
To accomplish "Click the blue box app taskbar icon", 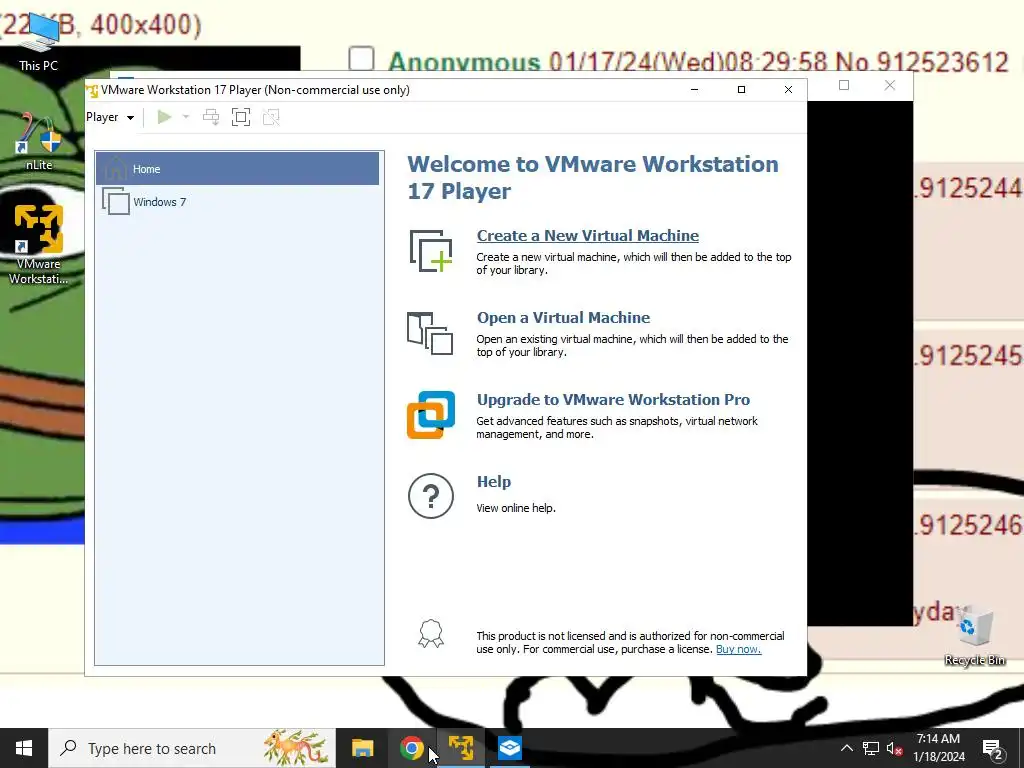I will pos(510,748).
